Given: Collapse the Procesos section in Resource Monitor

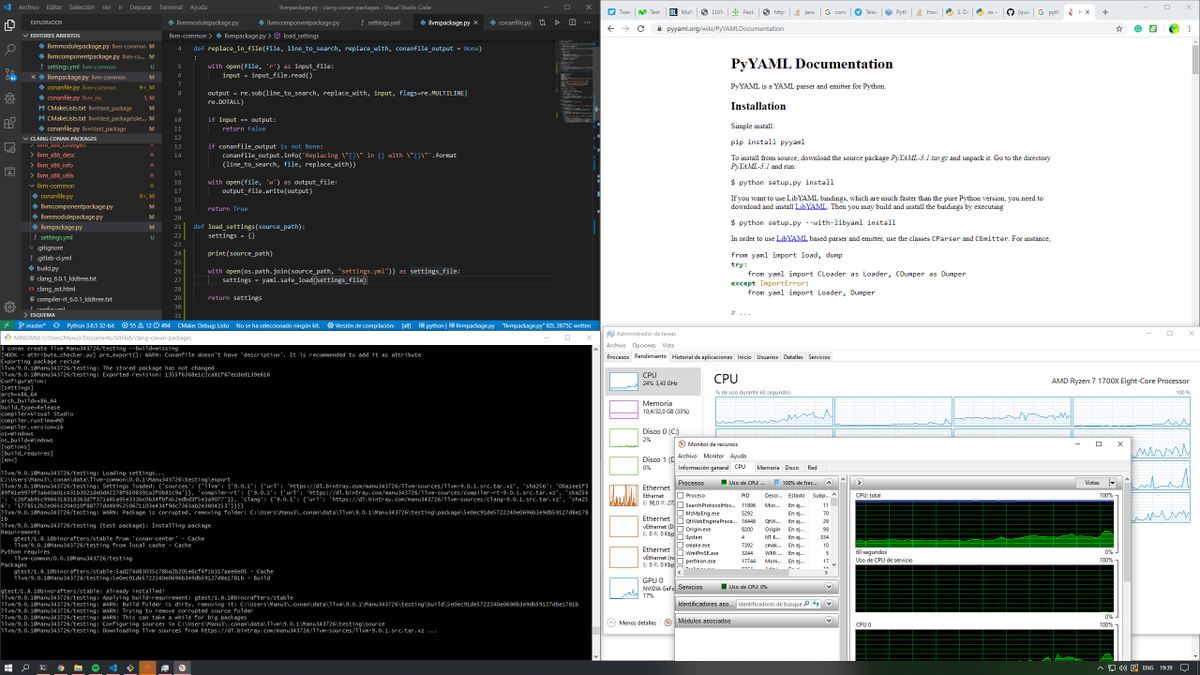Looking at the screenshot, I should coord(829,483).
